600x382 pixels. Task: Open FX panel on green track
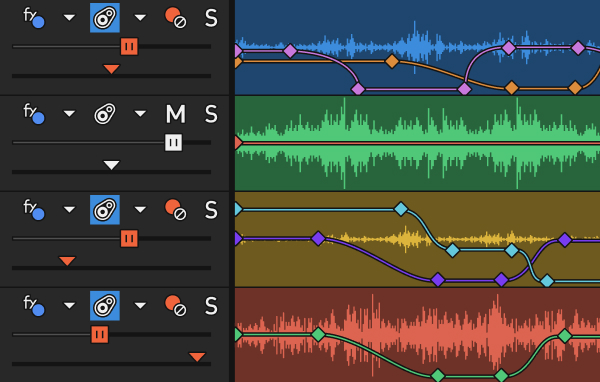34,114
